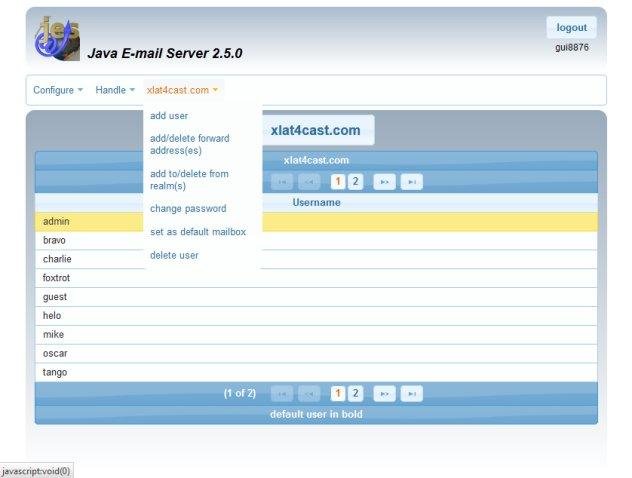Choose 'add user' from the menu
This screenshot has height=478, width=632.
click(169, 116)
